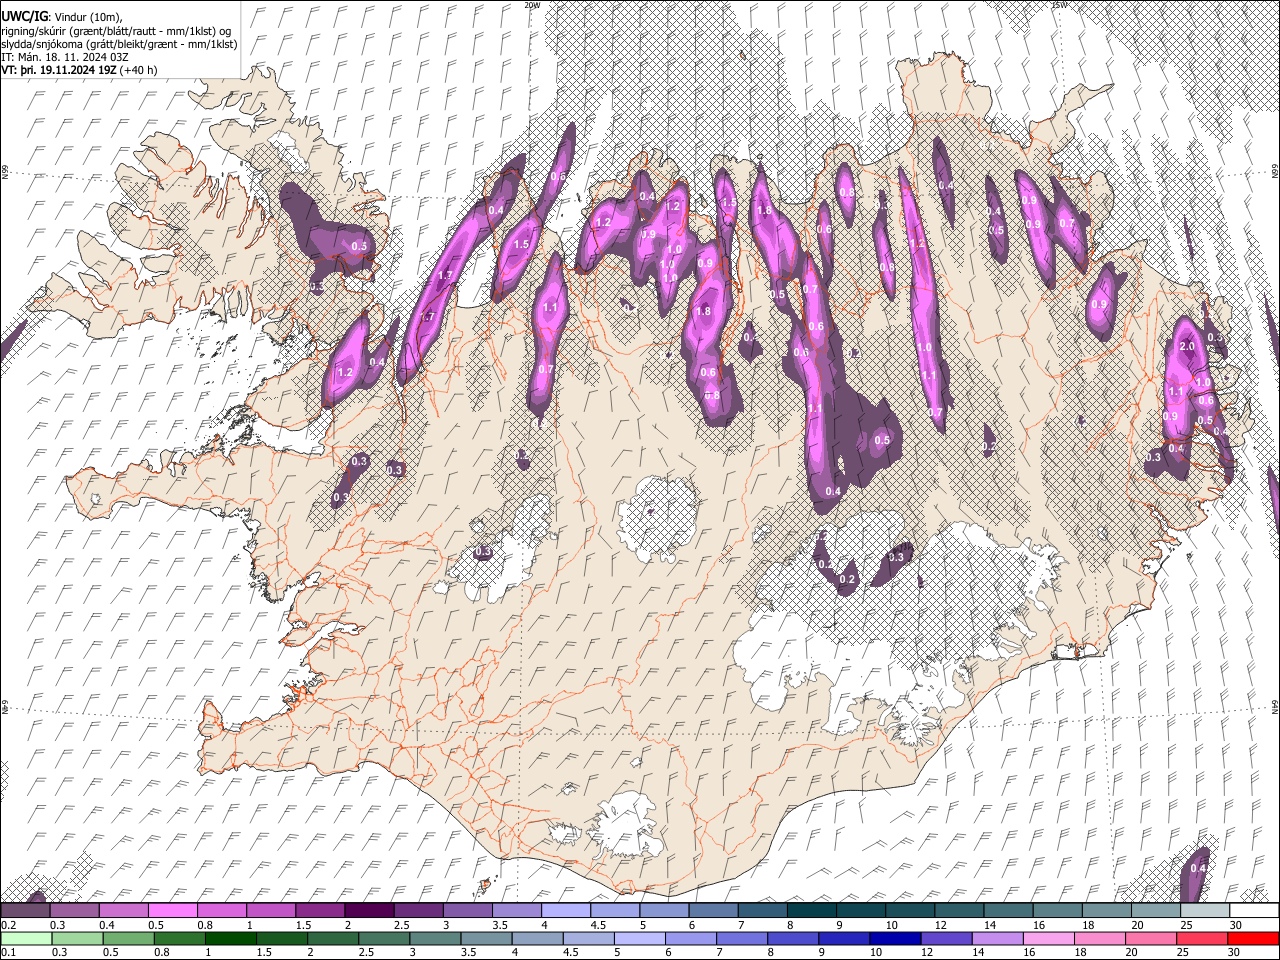This screenshot has width=1280, height=960.
Task: Click the rain swatch between 4 and 4.5
Action: pyautogui.click(x=537, y=938)
